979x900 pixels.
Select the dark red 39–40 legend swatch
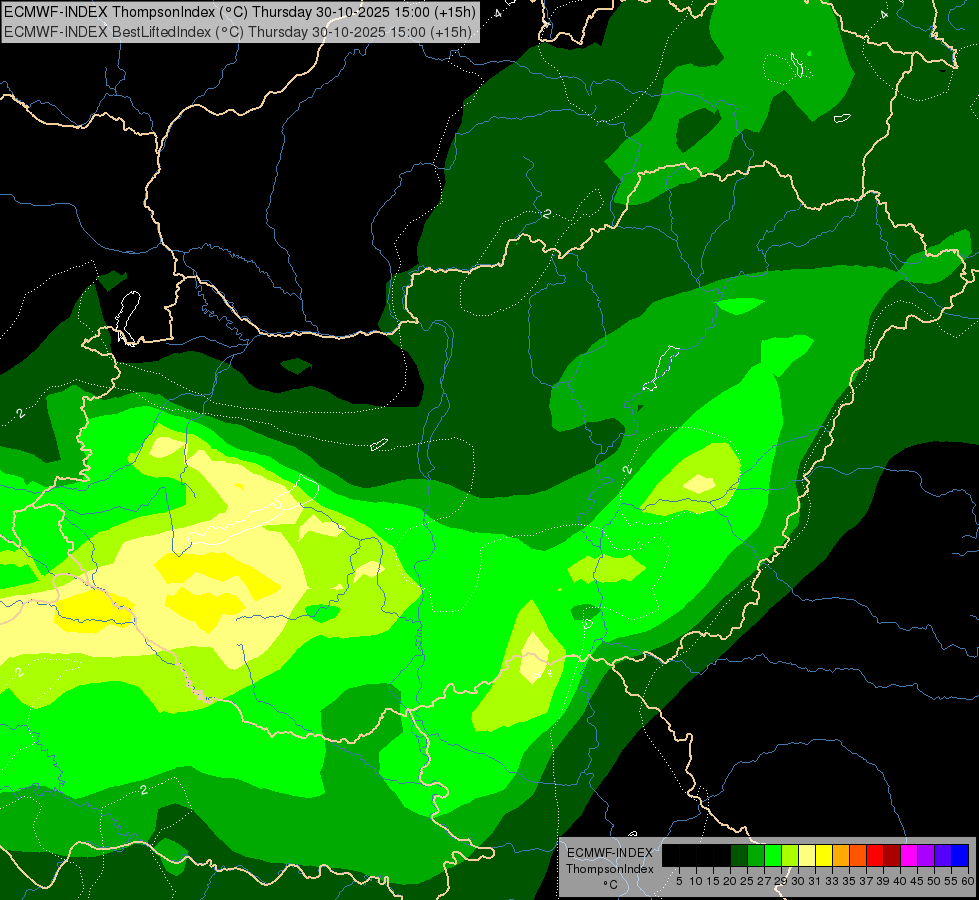[x=892, y=855]
